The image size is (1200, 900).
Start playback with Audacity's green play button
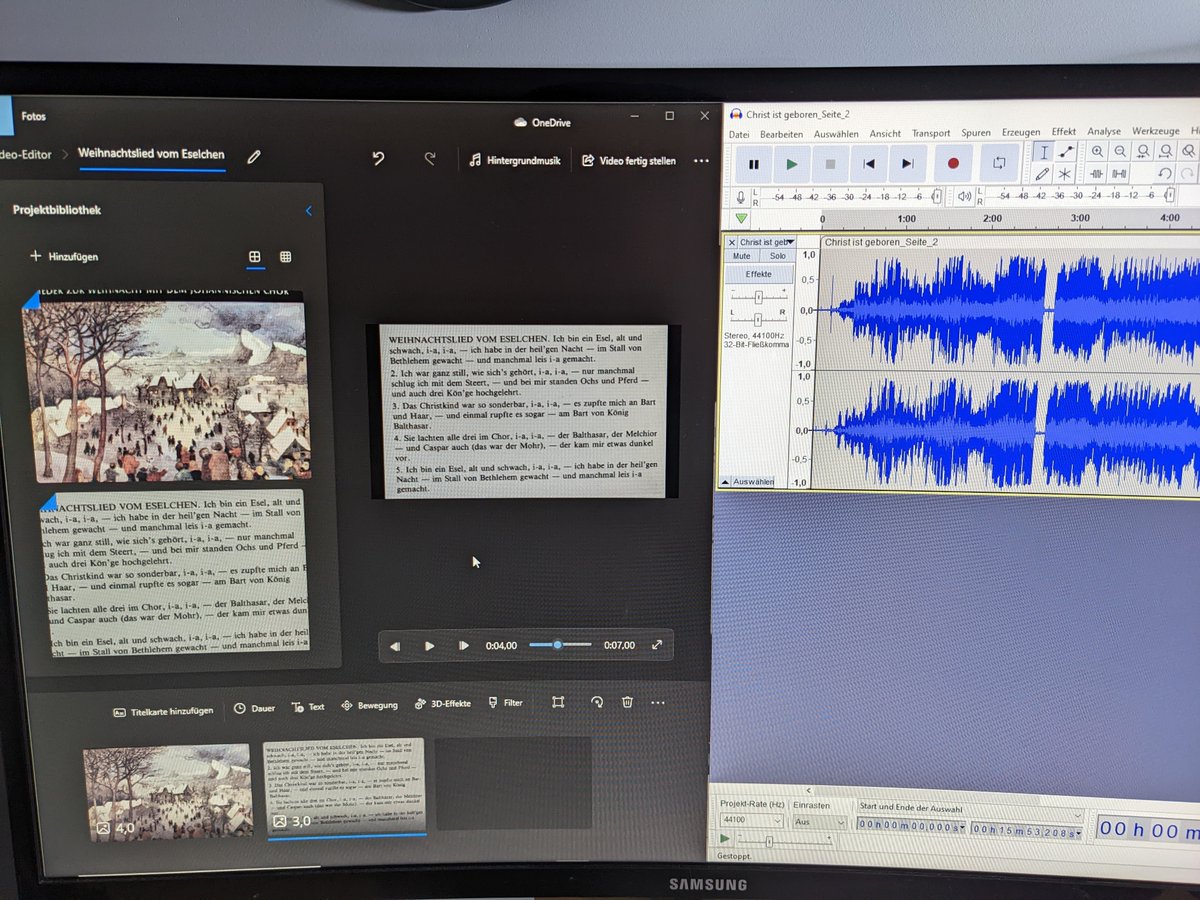pos(792,164)
